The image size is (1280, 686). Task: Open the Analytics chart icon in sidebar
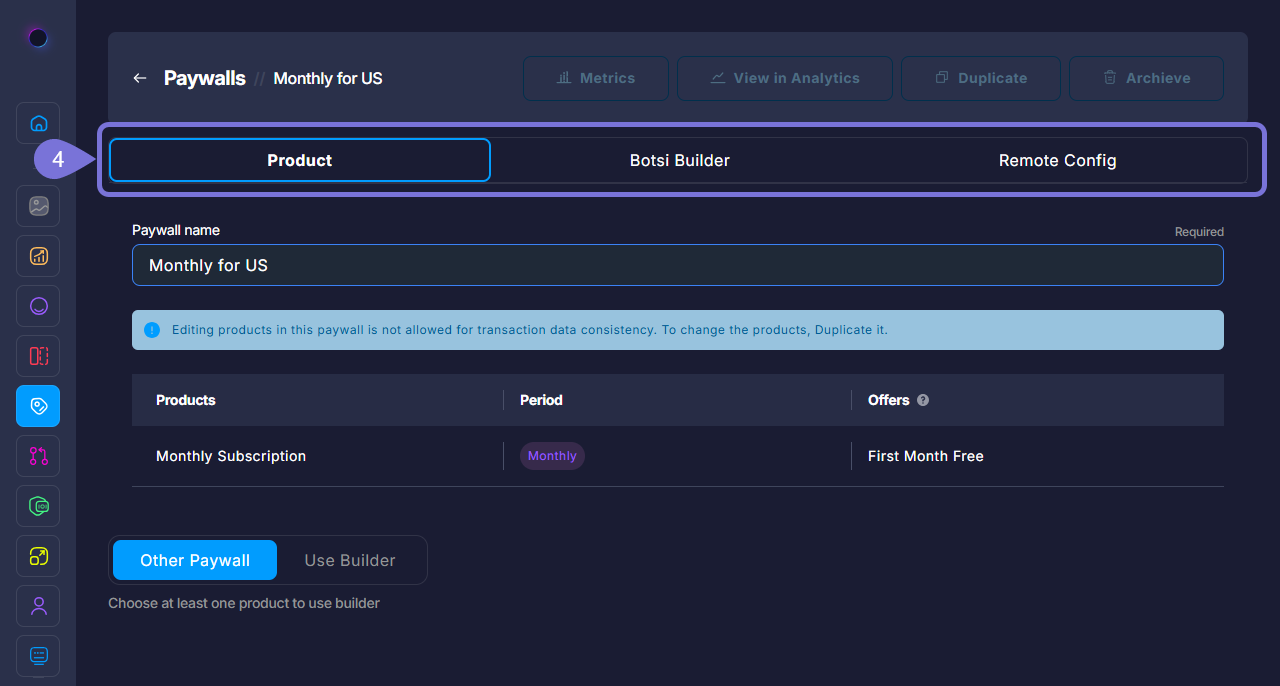(x=37, y=256)
